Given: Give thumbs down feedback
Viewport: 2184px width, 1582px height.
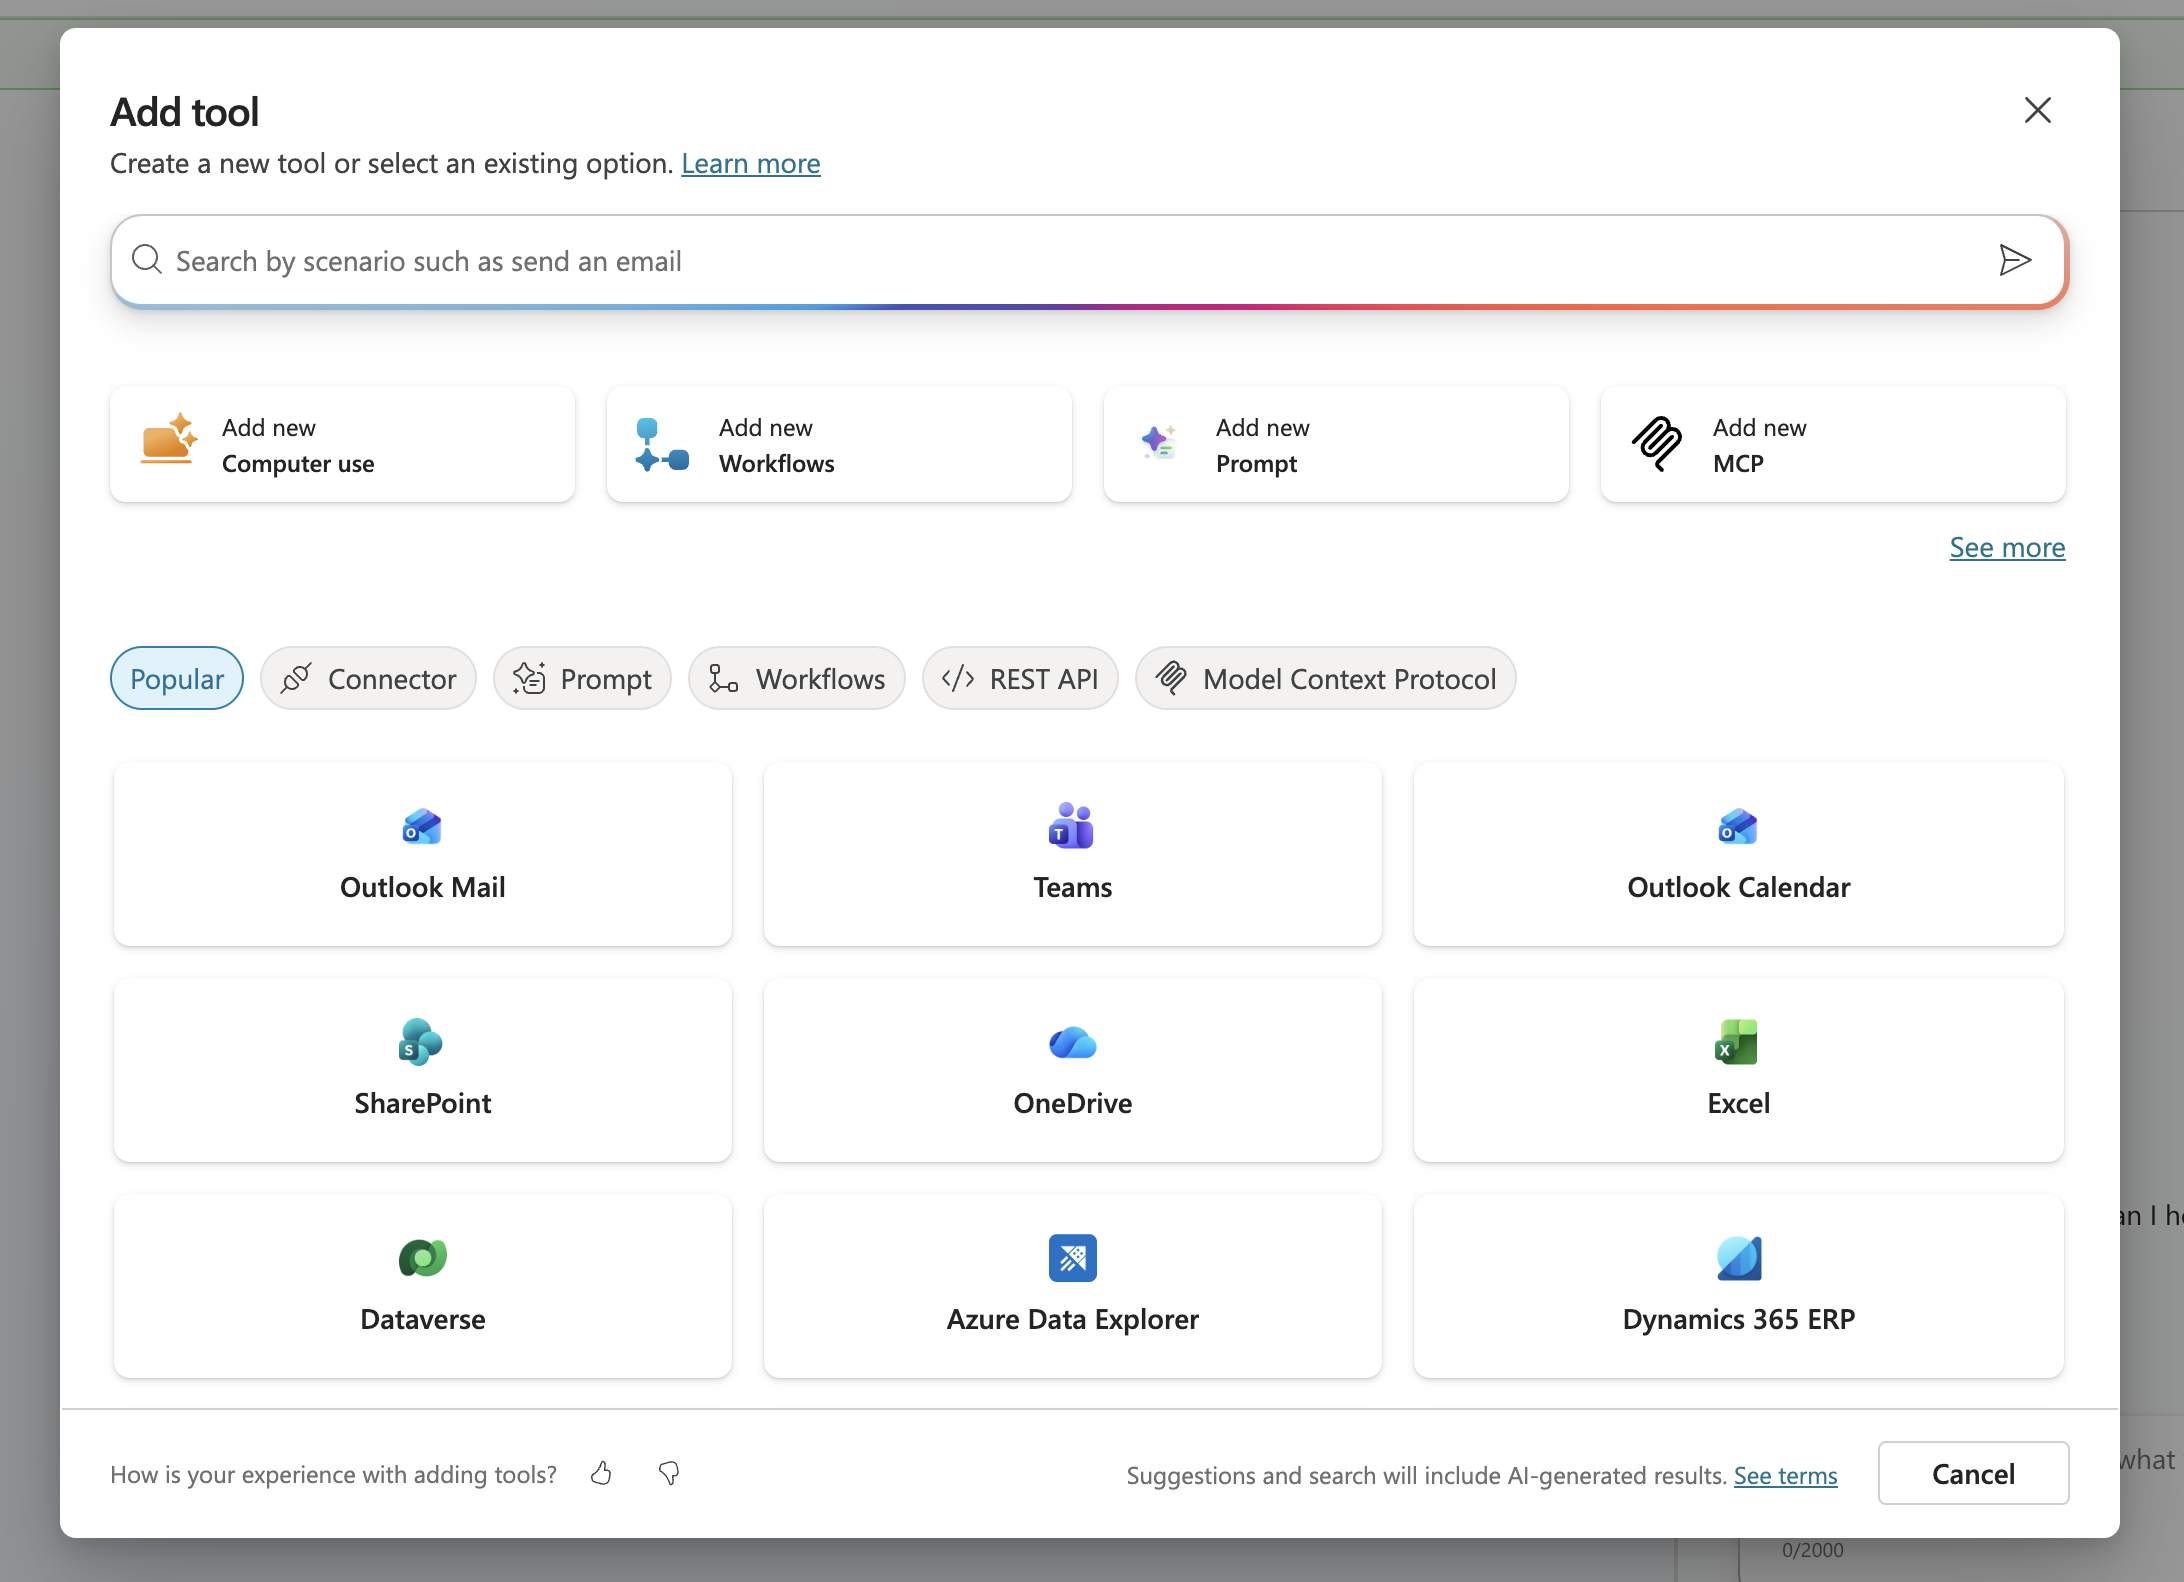Looking at the screenshot, I should [x=669, y=1473].
